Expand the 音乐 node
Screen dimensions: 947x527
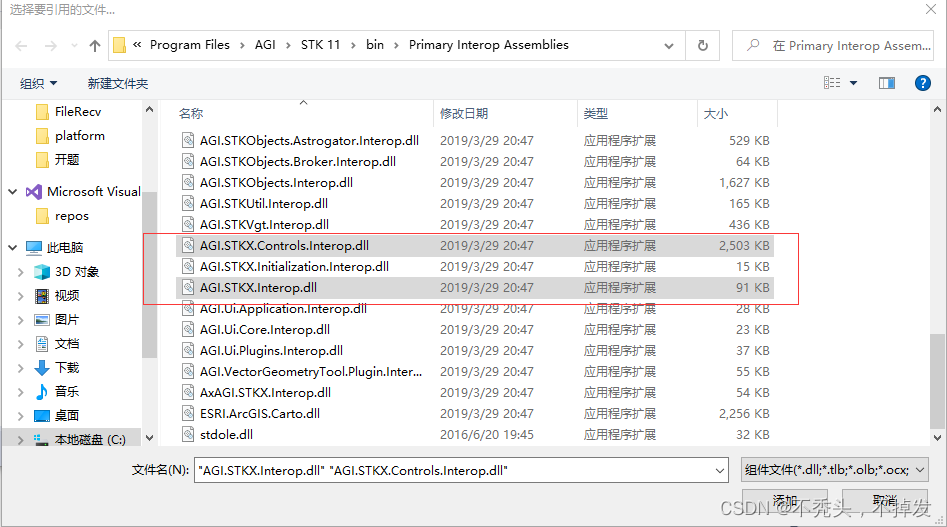point(21,392)
